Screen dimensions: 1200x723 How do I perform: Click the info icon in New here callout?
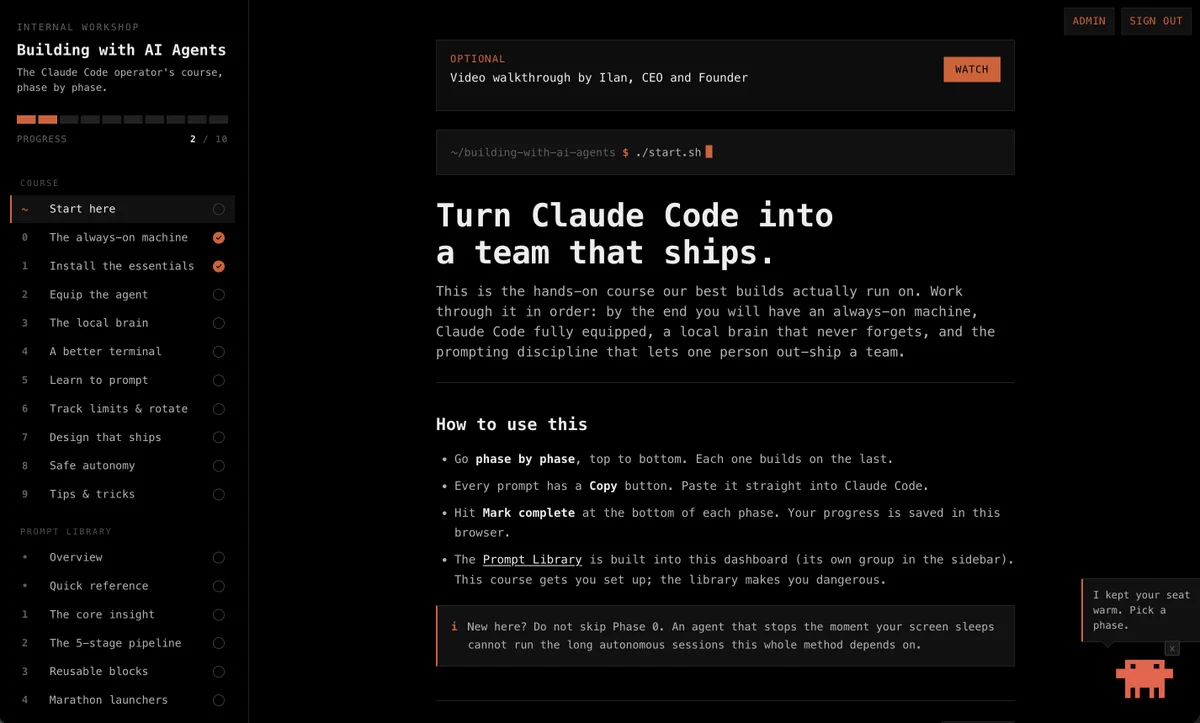(454, 627)
